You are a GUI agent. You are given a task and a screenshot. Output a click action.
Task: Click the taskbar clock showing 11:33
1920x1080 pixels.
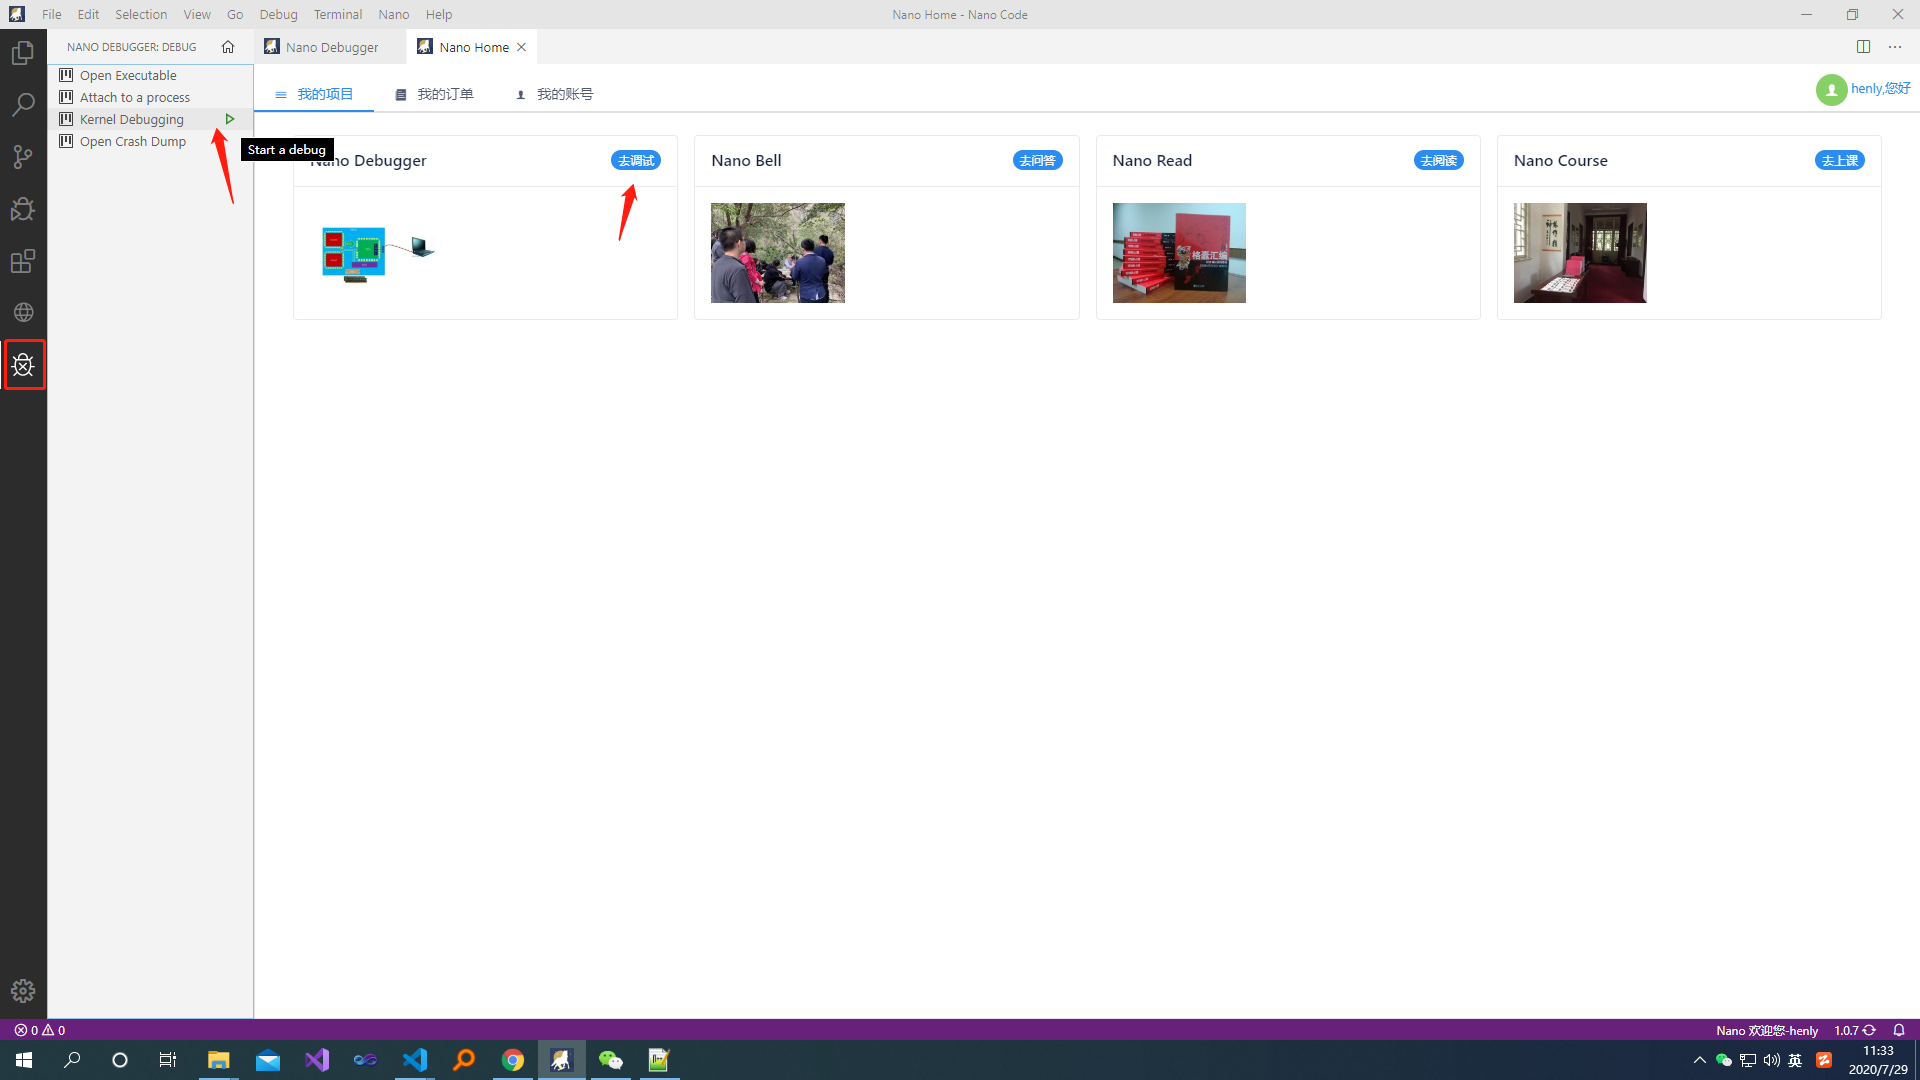click(1878, 1060)
